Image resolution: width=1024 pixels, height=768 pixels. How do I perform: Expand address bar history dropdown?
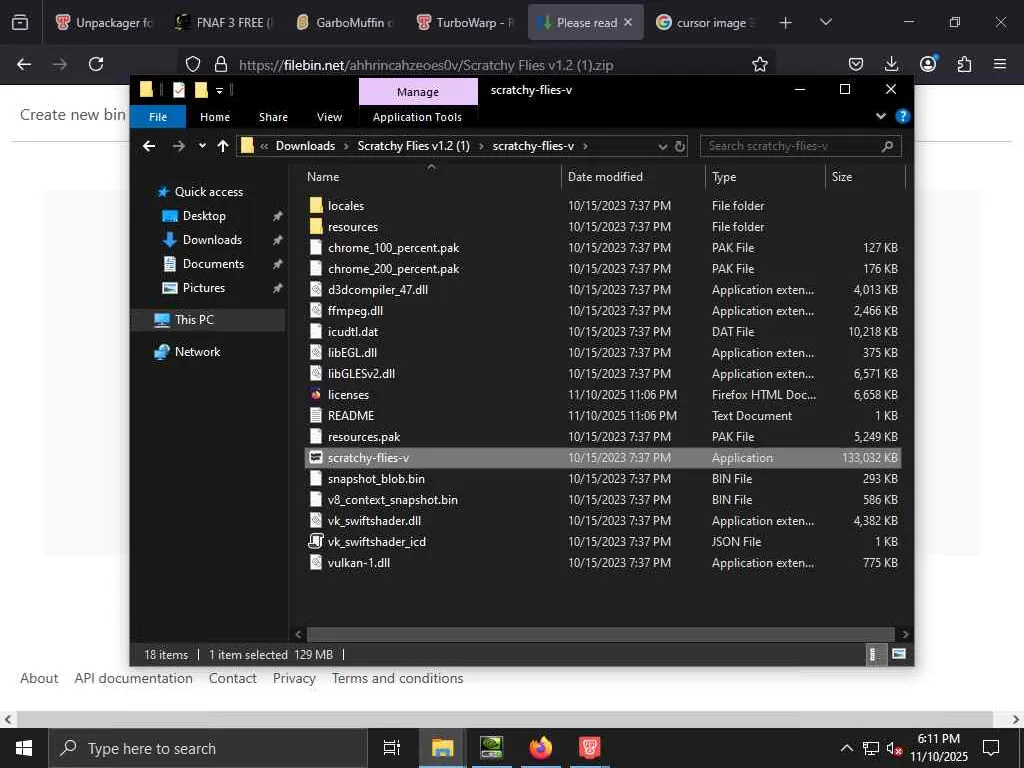pyautogui.click(x=662, y=146)
